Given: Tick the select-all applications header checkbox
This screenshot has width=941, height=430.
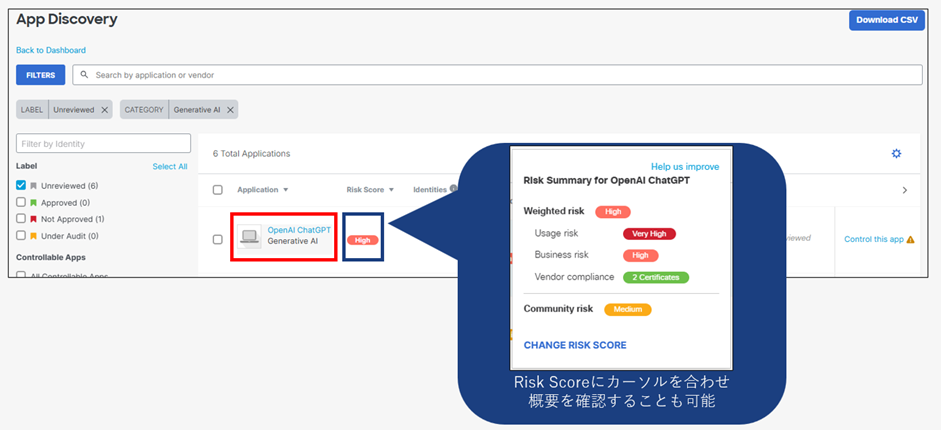Looking at the screenshot, I should [x=218, y=190].
